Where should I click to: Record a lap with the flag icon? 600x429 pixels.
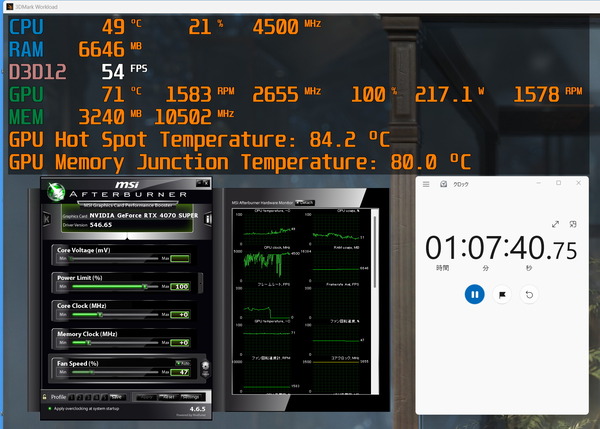click(502, 295)
